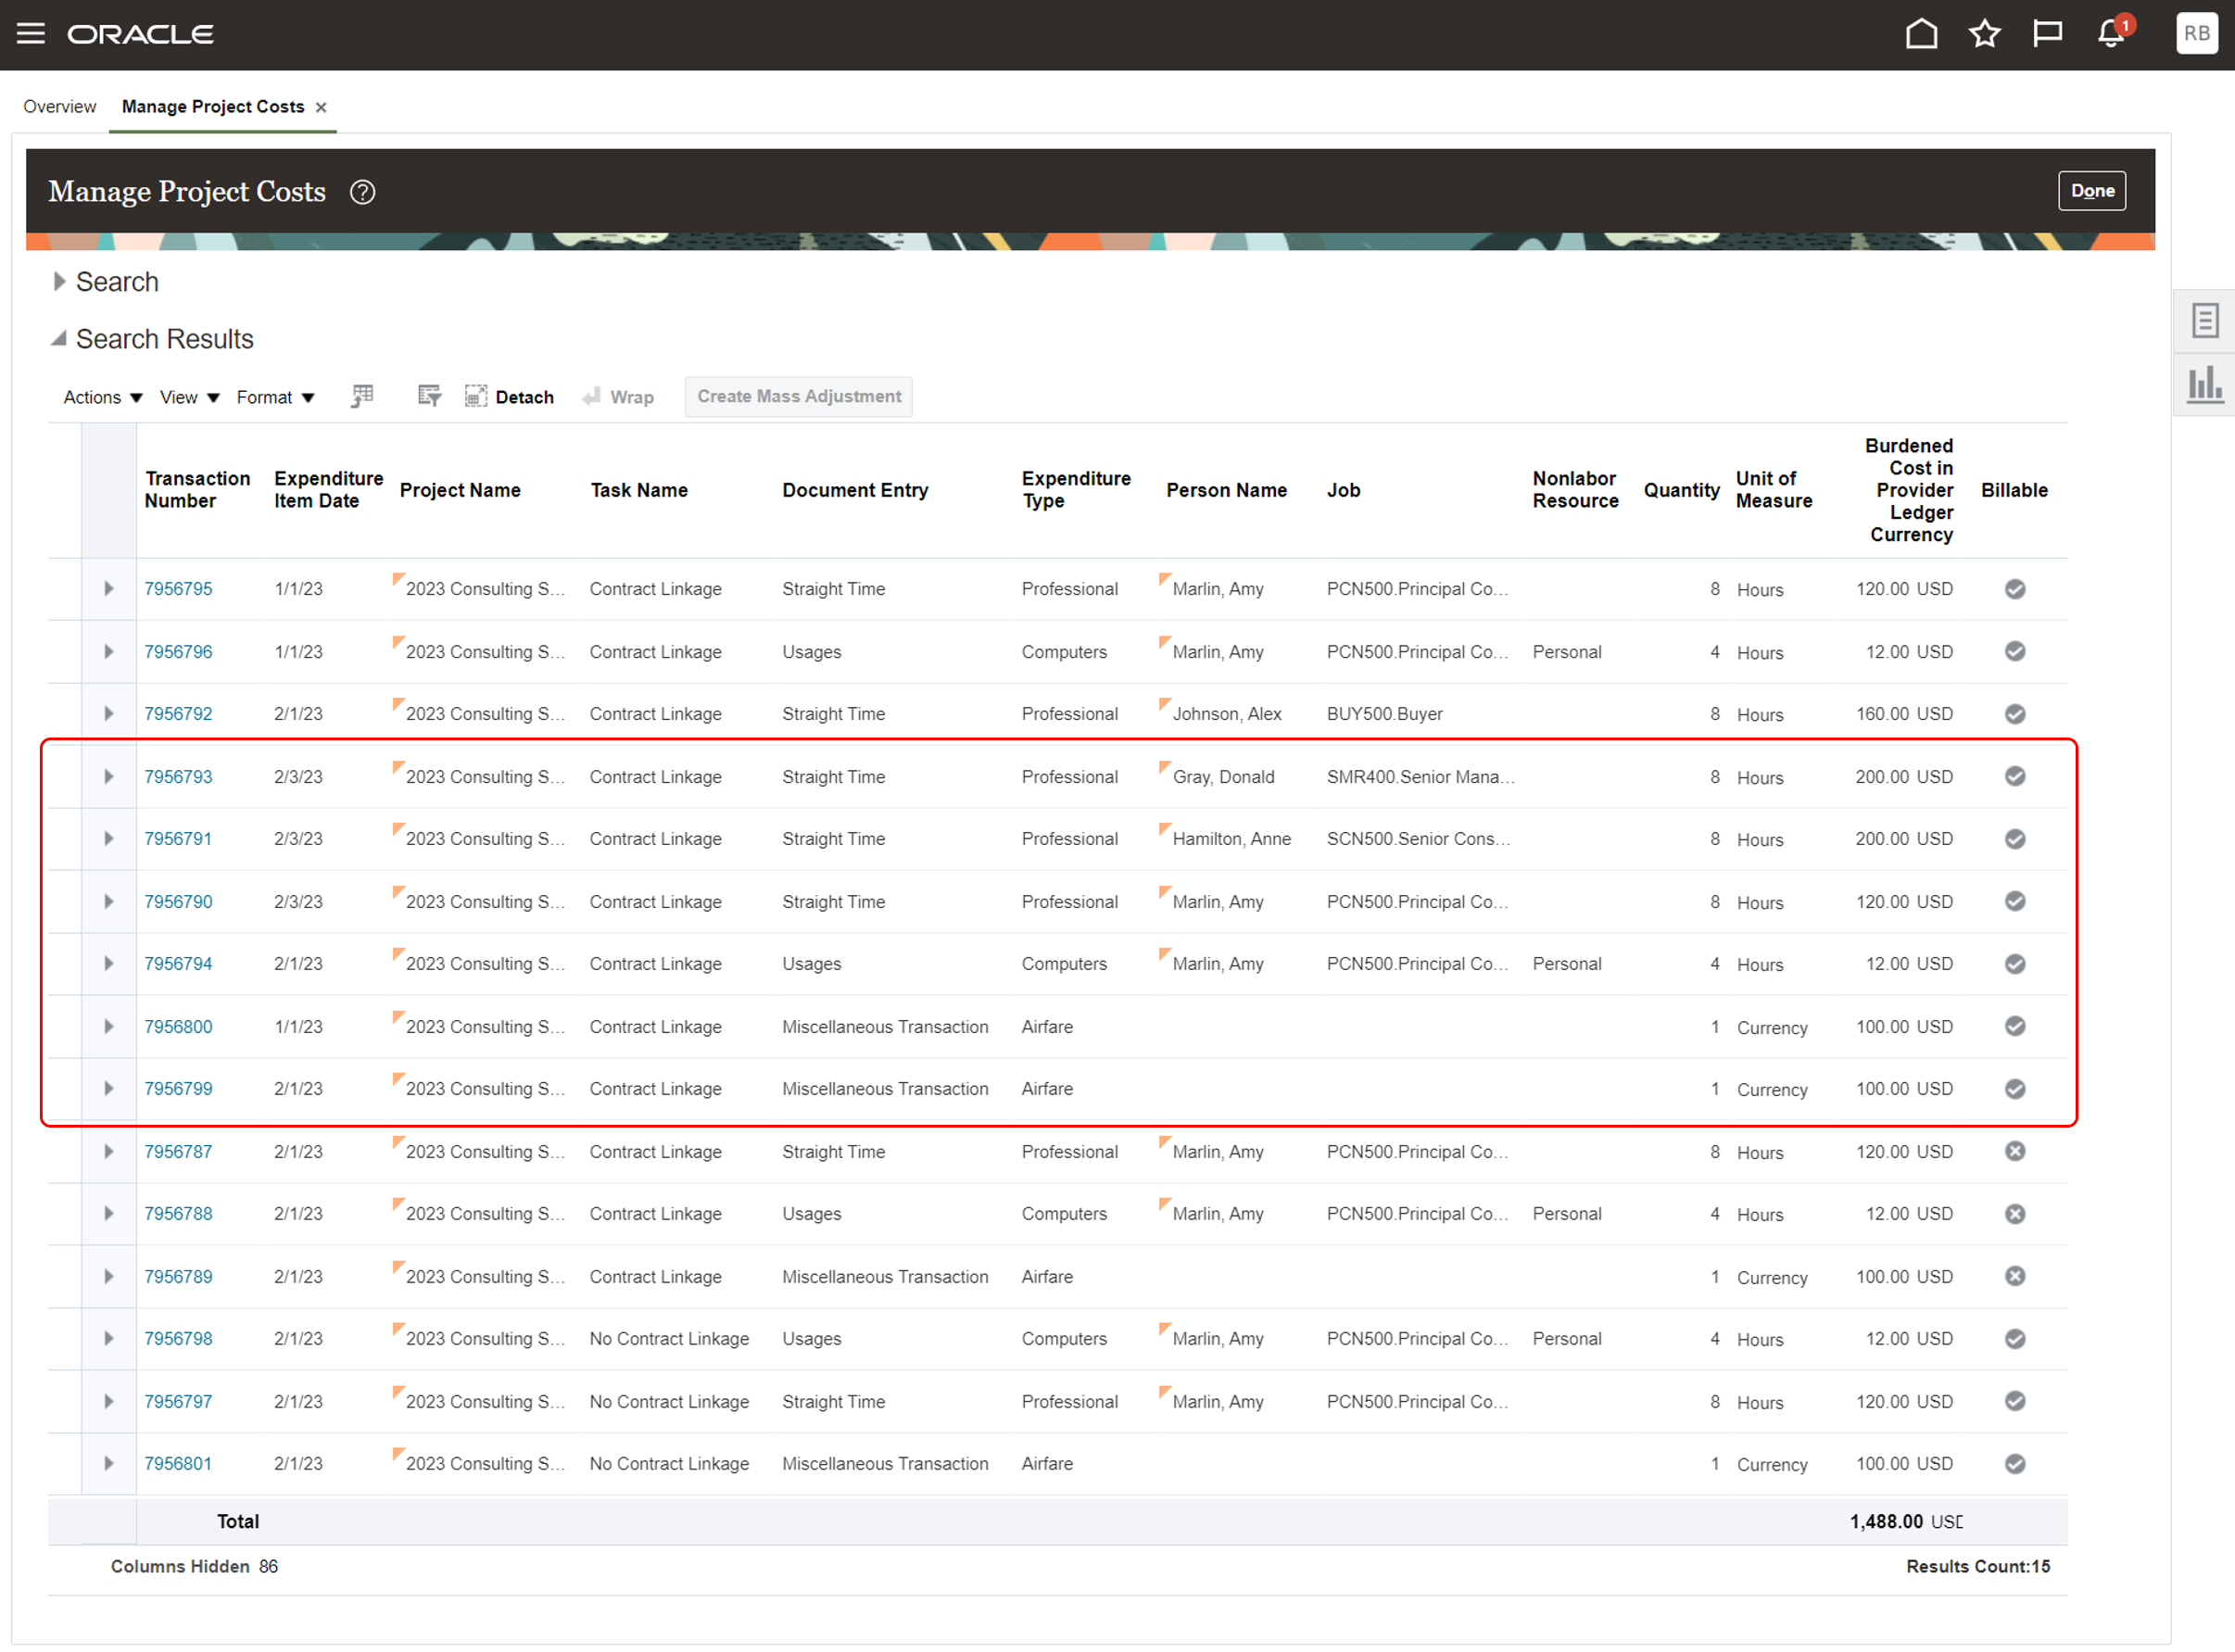Click 'BUY500.Buyer' job cell

coord(1384,714)
